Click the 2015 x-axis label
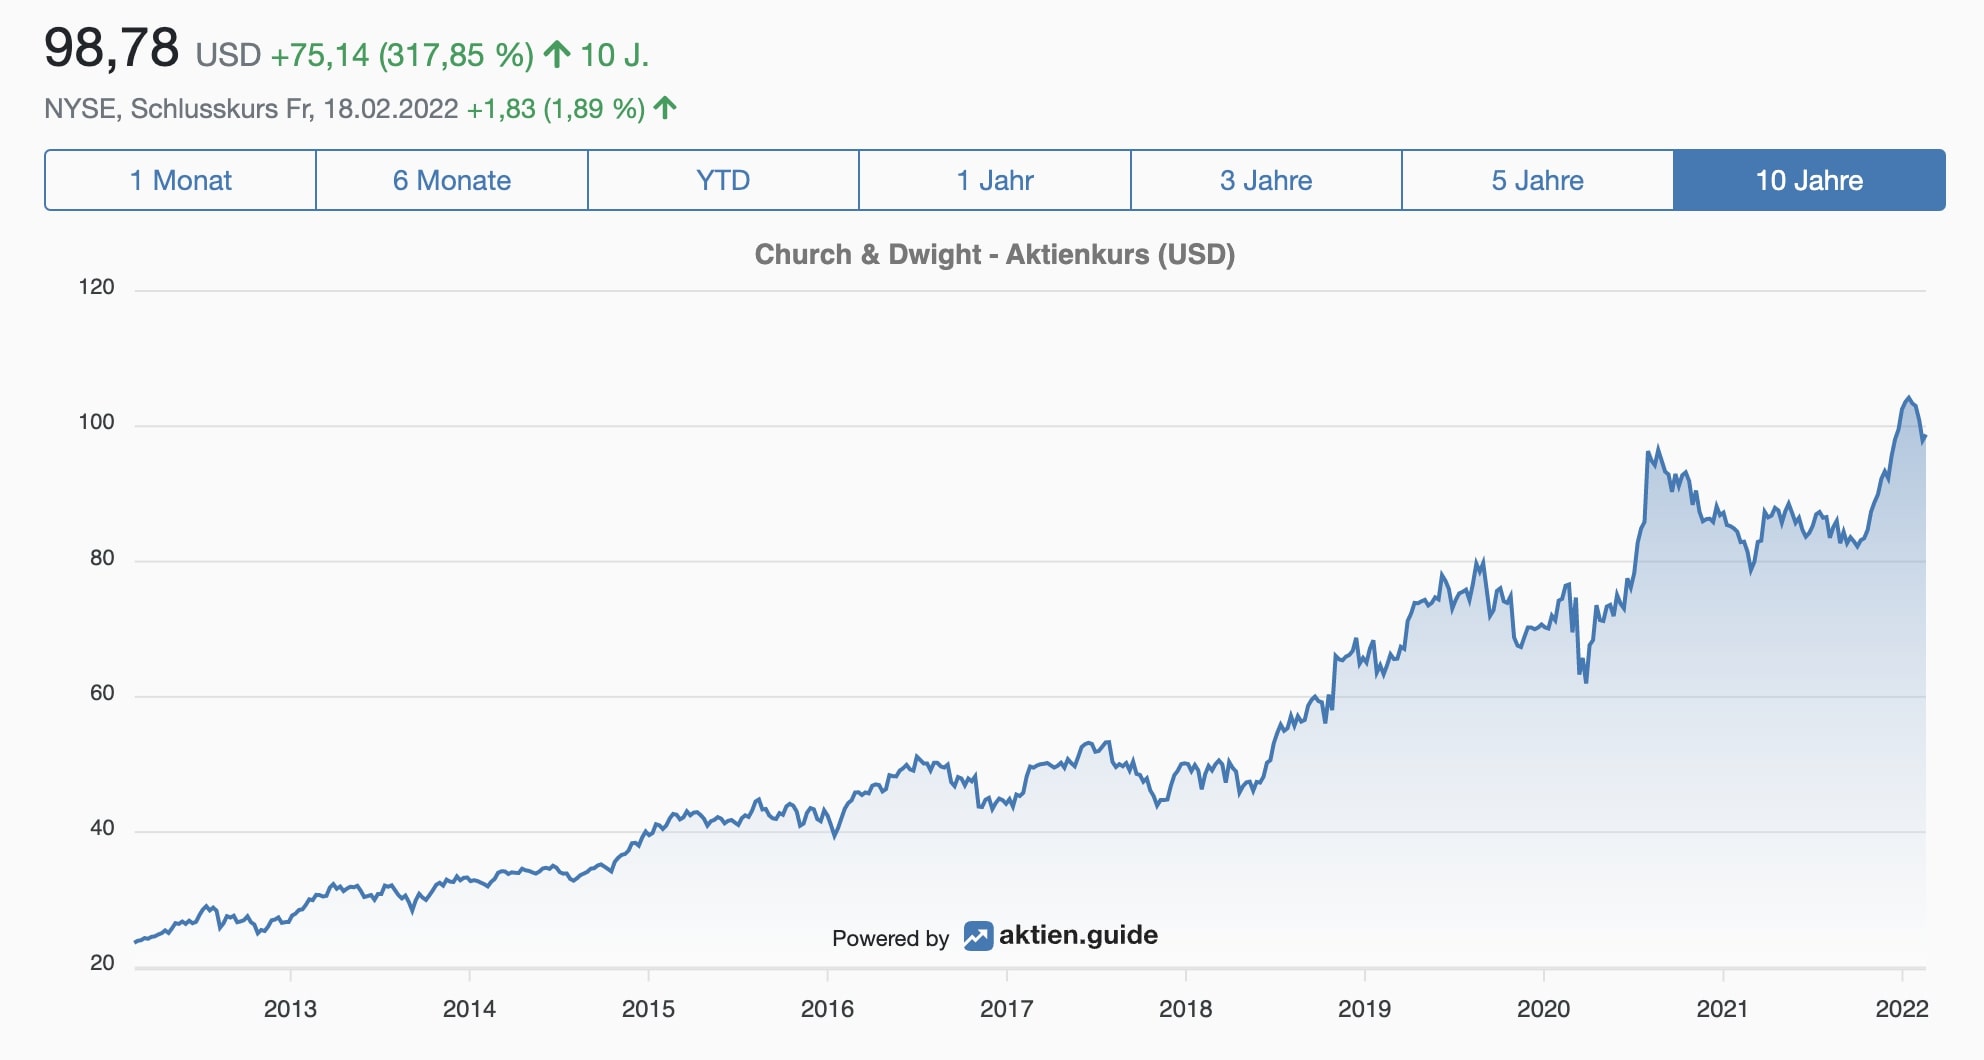This screenshot has height=1060, width=1984. click(x=648, y=1008)
